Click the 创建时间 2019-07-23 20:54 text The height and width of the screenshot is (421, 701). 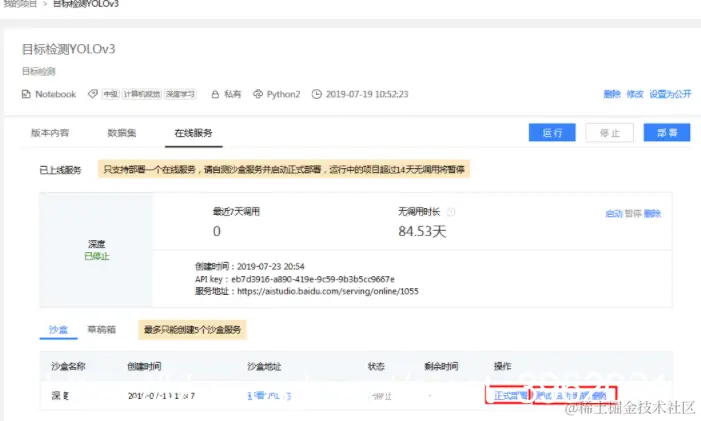pyautogui.click(x=249, y=266)
